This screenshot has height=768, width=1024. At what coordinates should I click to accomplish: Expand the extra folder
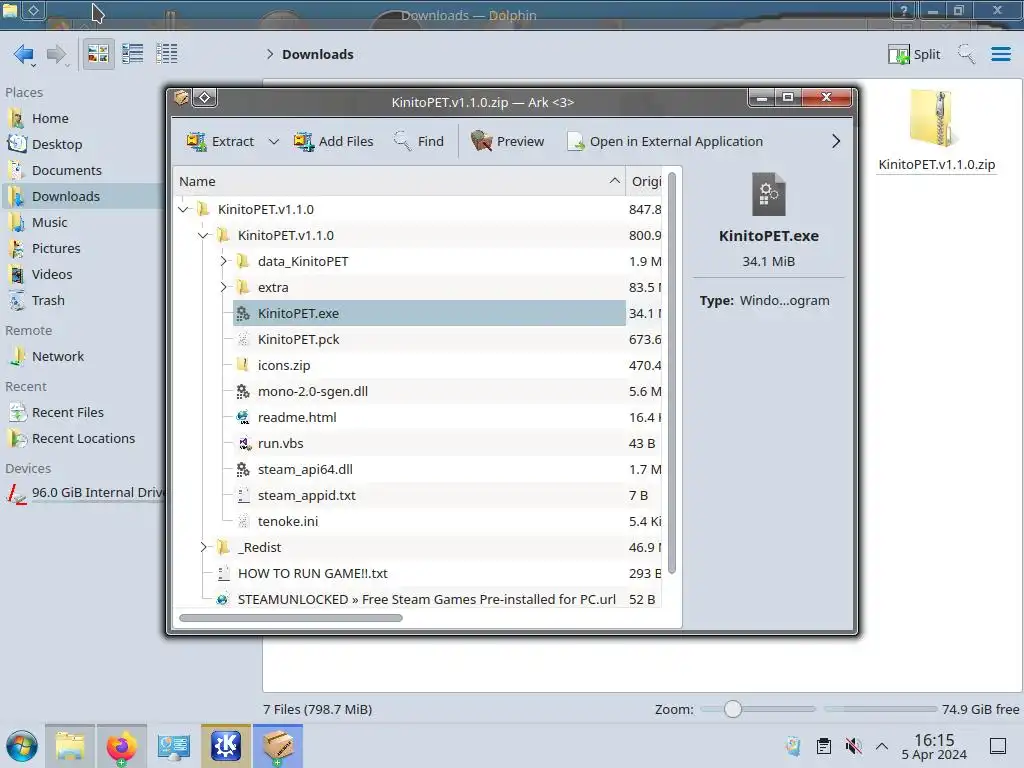pos(223,287)
